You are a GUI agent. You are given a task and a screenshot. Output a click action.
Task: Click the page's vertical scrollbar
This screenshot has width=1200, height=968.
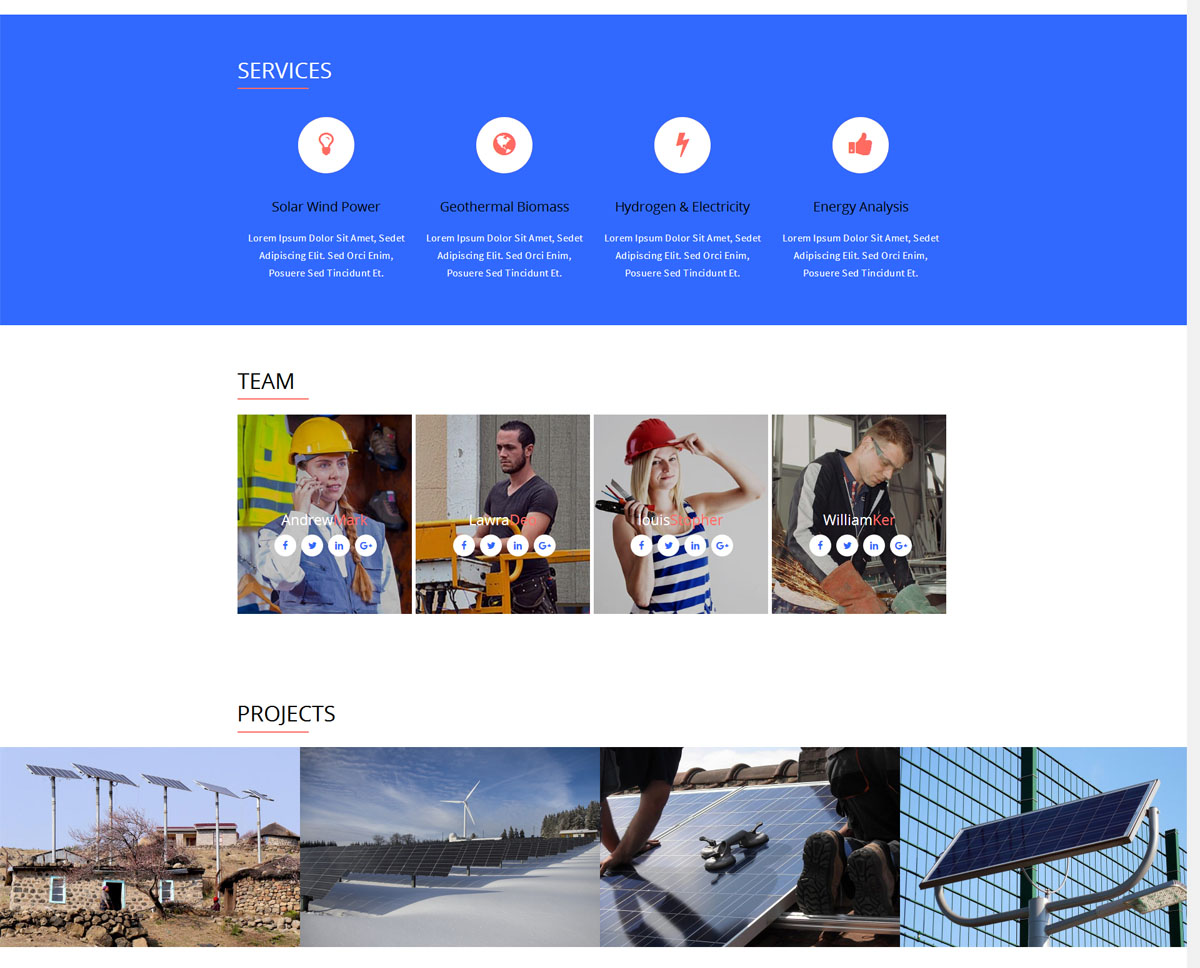tap(1193, 484)
